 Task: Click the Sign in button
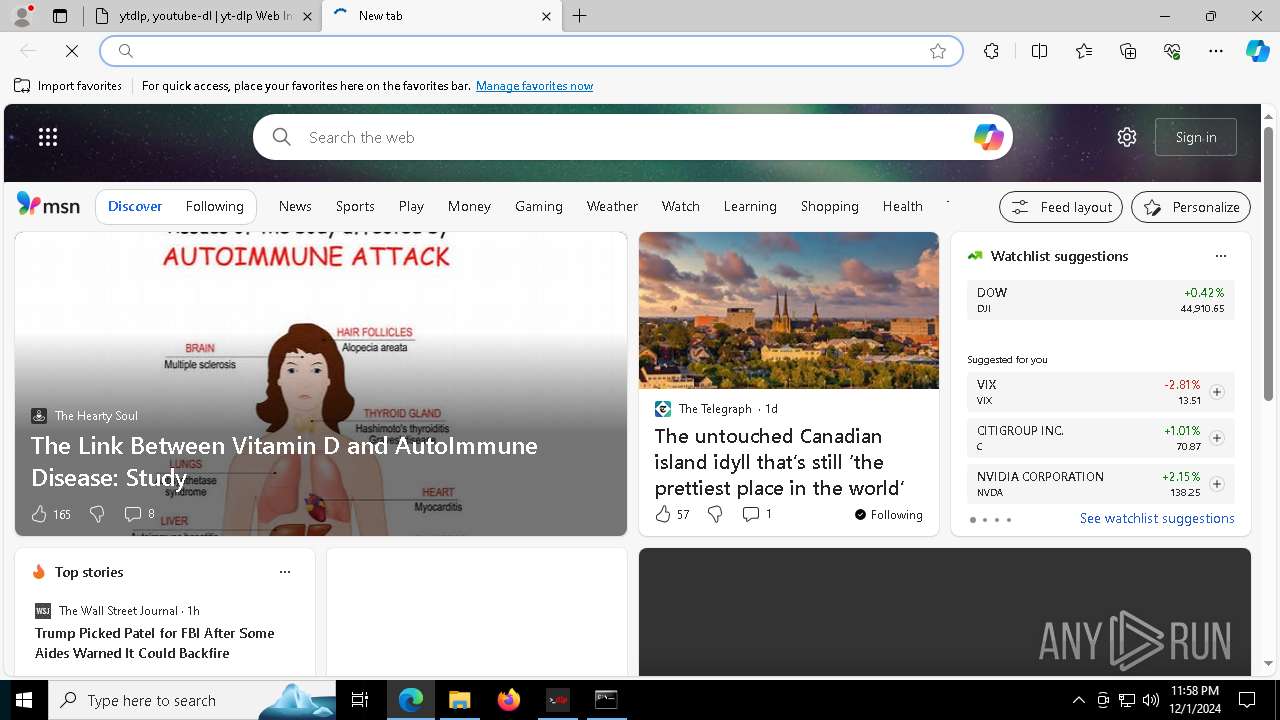pyautogui.click(x=1196, y=137)
